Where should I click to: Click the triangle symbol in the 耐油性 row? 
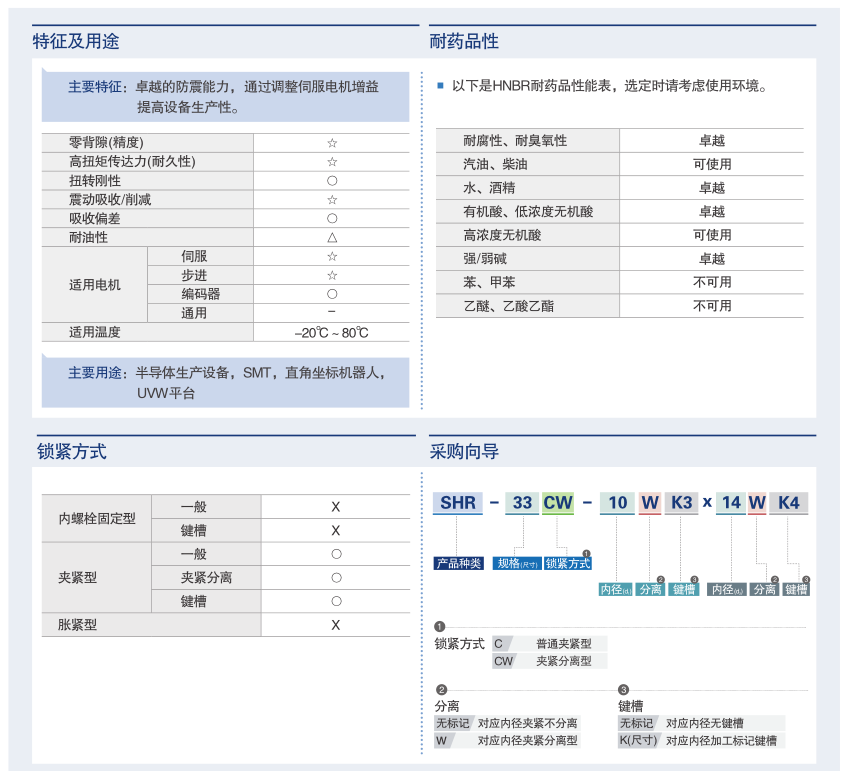[x=332, y=238]
